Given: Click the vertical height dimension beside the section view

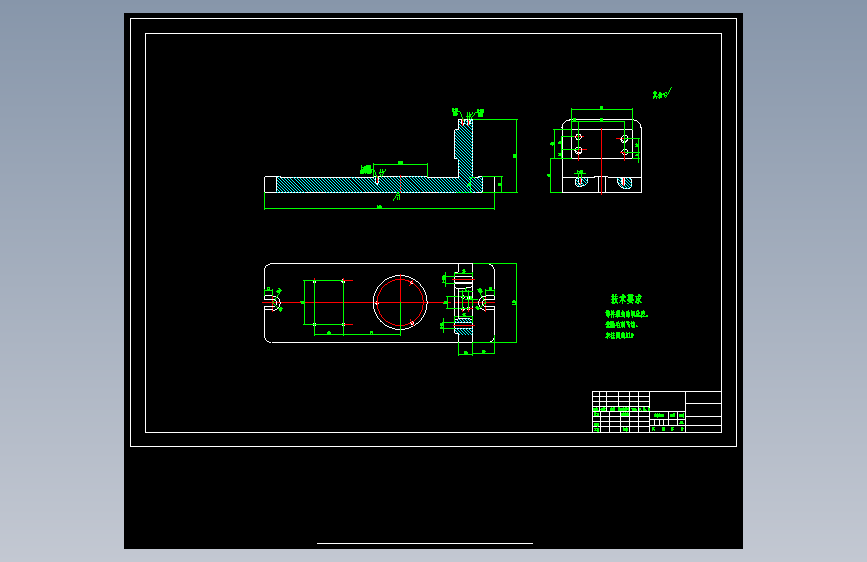Looking at the screenshot, I should [x=516, y=156].
